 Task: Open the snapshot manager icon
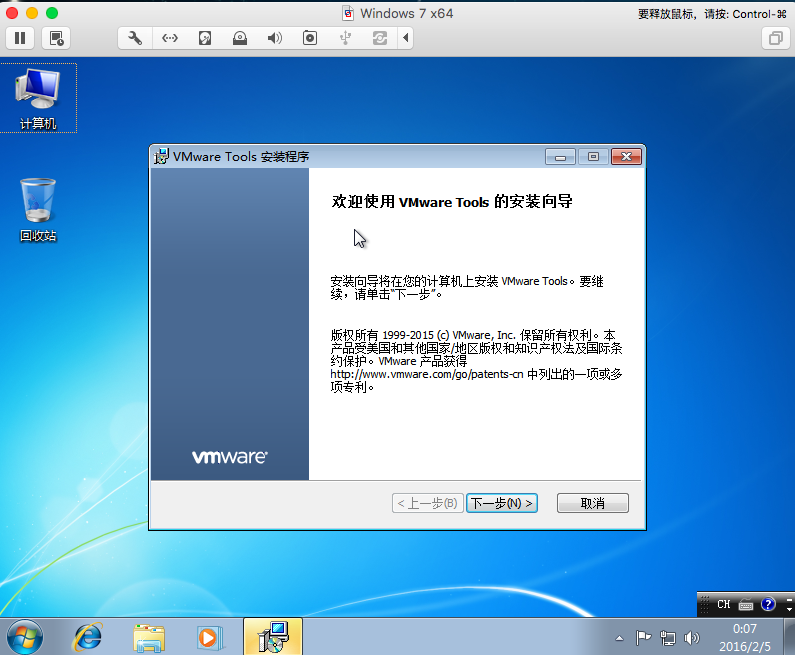(x=56, y=38)
